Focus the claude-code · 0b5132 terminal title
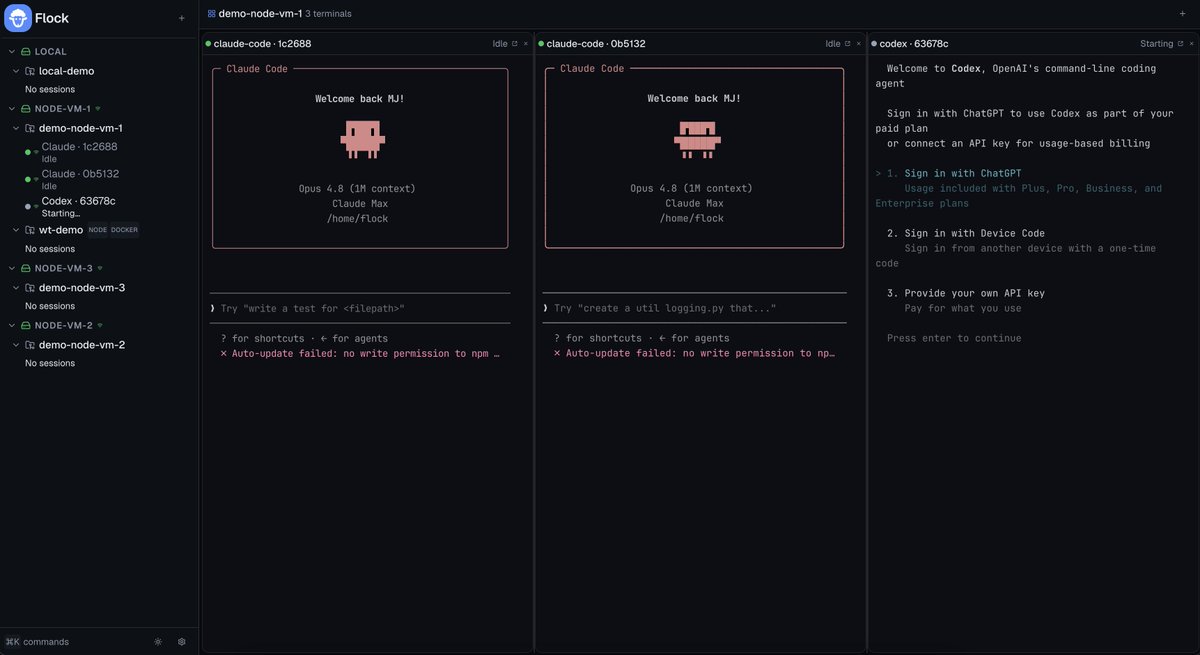Image resolution: width=1200 pixels, height=655 pixels. (596, 44)
